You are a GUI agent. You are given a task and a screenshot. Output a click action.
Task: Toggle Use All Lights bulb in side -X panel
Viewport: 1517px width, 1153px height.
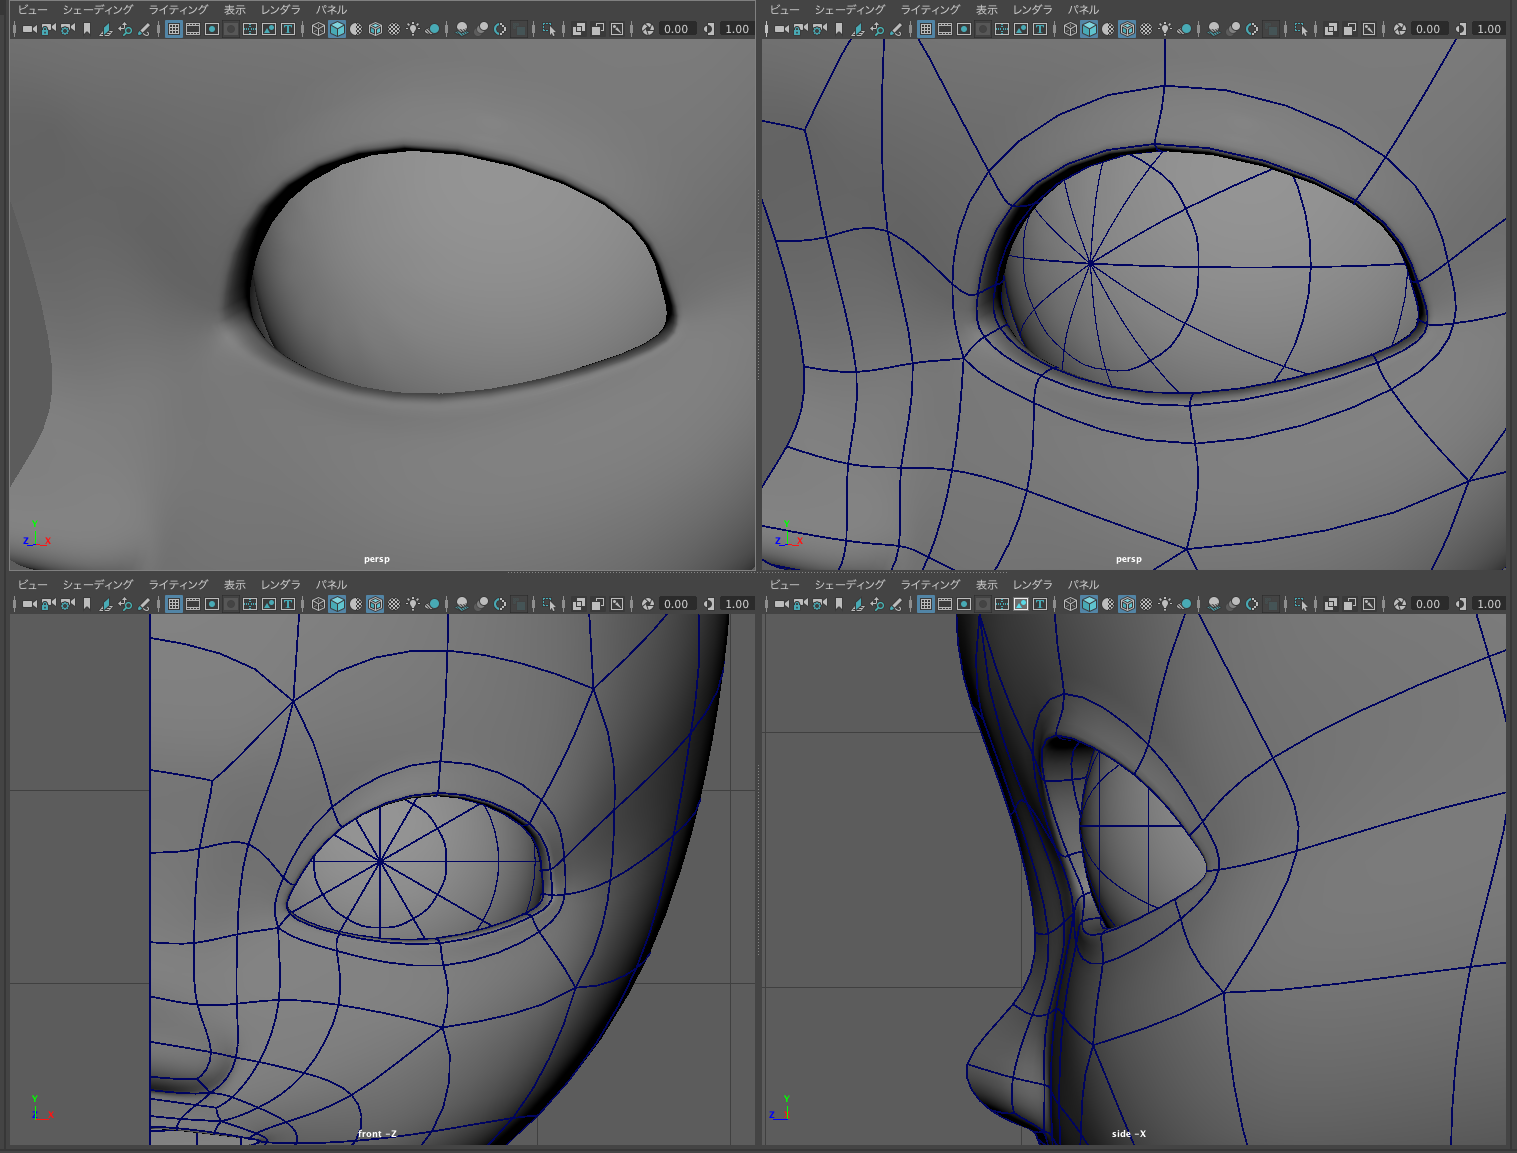[1165, 604]
